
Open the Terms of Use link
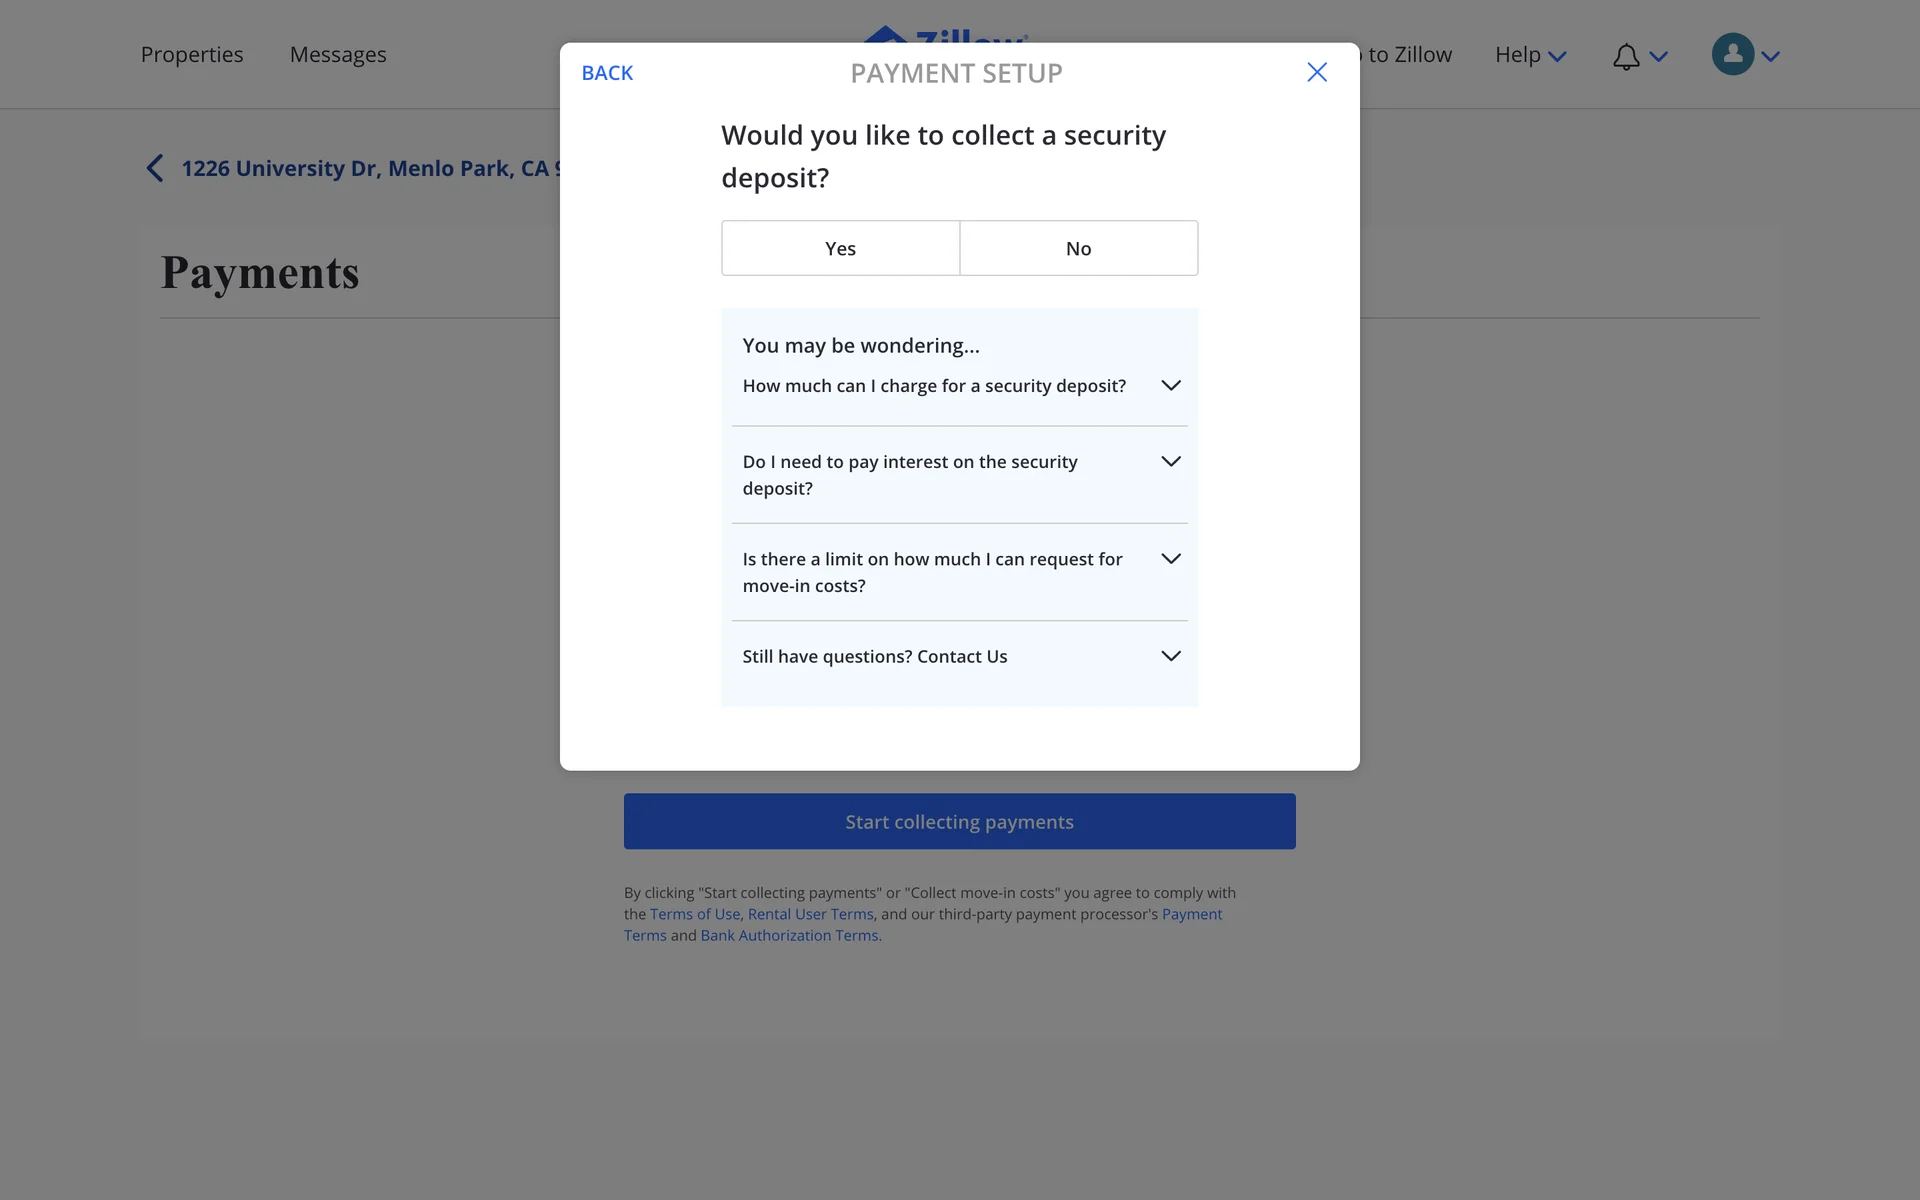coord(695,914)
